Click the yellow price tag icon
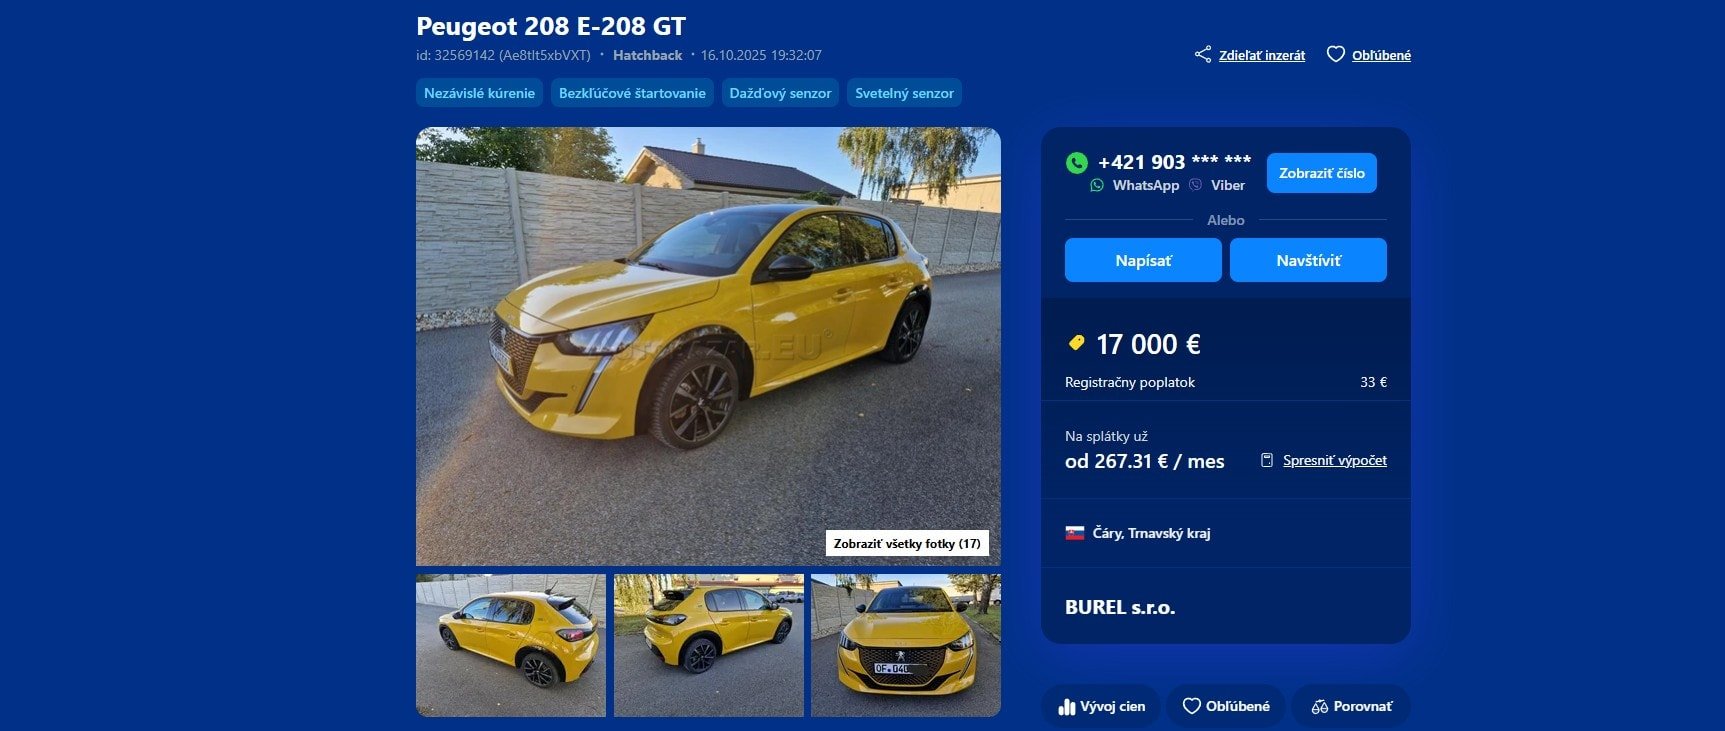1725x731 pixels. pyautogui.click(x=1076, y=343)
